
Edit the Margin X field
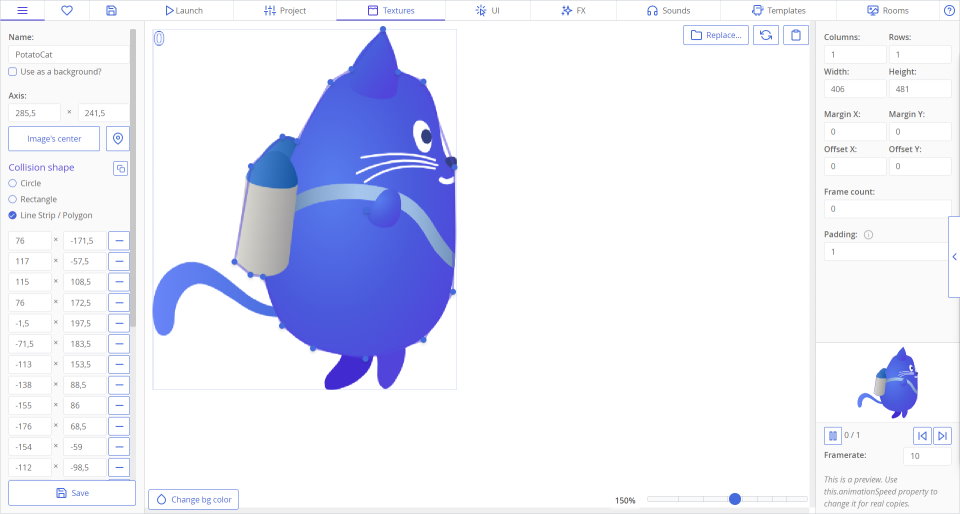(x=855, y=132)
